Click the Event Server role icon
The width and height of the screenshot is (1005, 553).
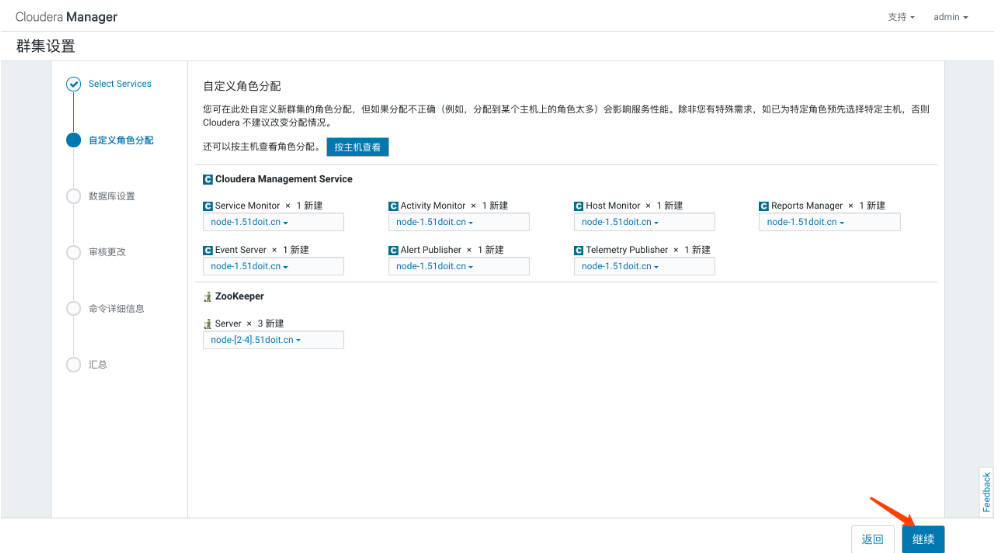[x=208, y=251]
